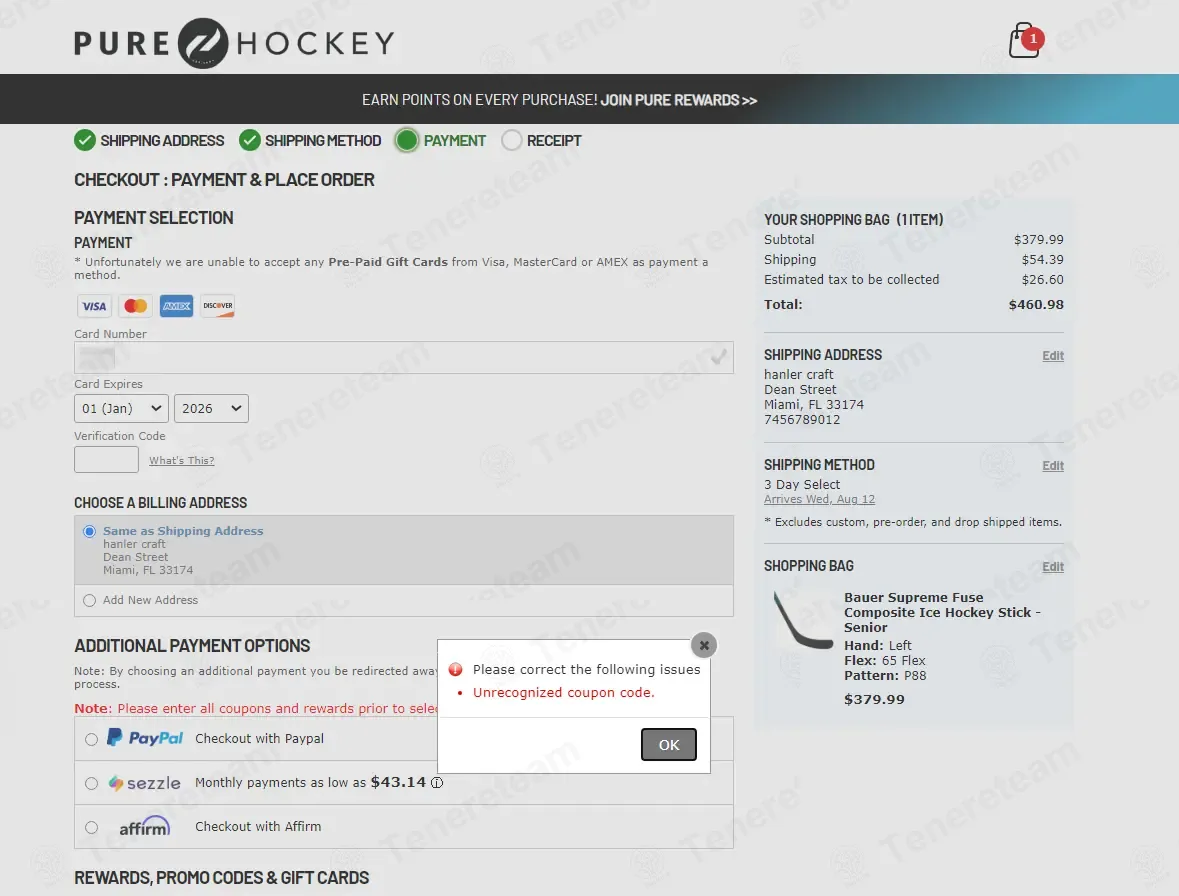Click the Visa card icon
Viewport: 1179px width, 896px height.
94,306
